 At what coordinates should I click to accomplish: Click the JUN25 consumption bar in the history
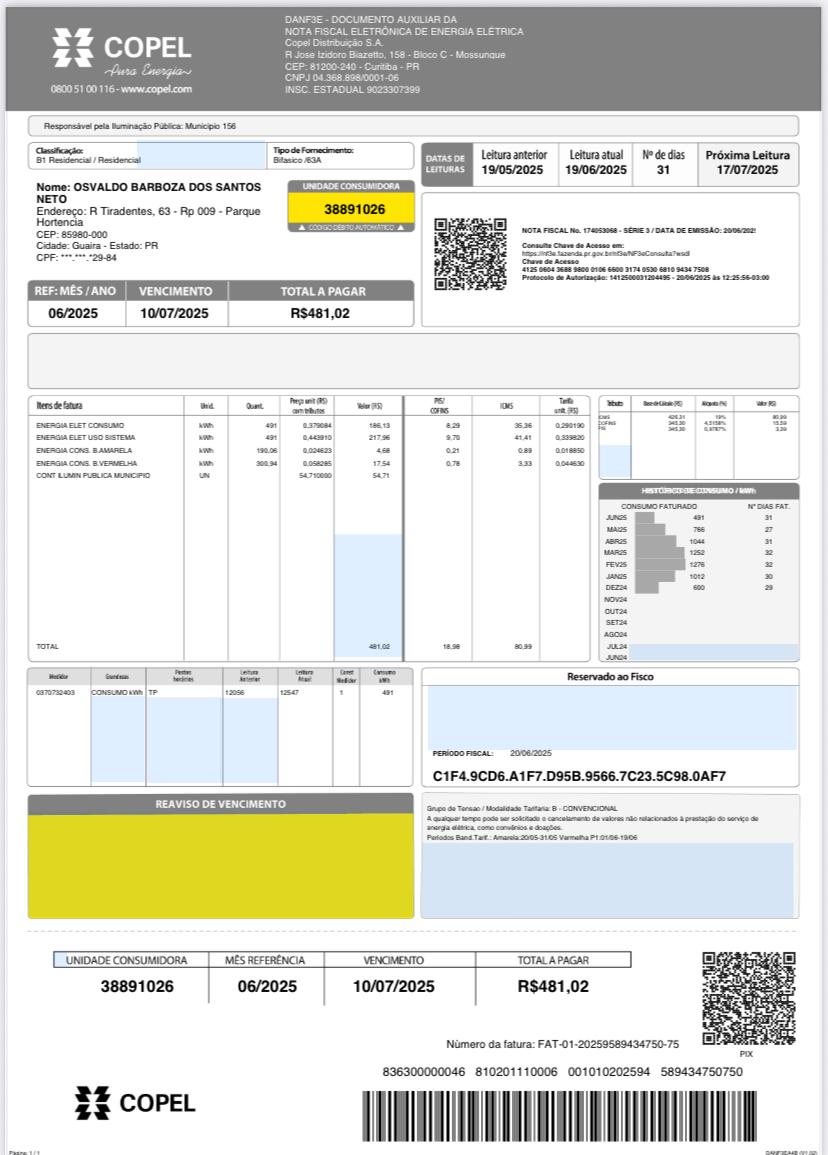click(x=644, y=518)
